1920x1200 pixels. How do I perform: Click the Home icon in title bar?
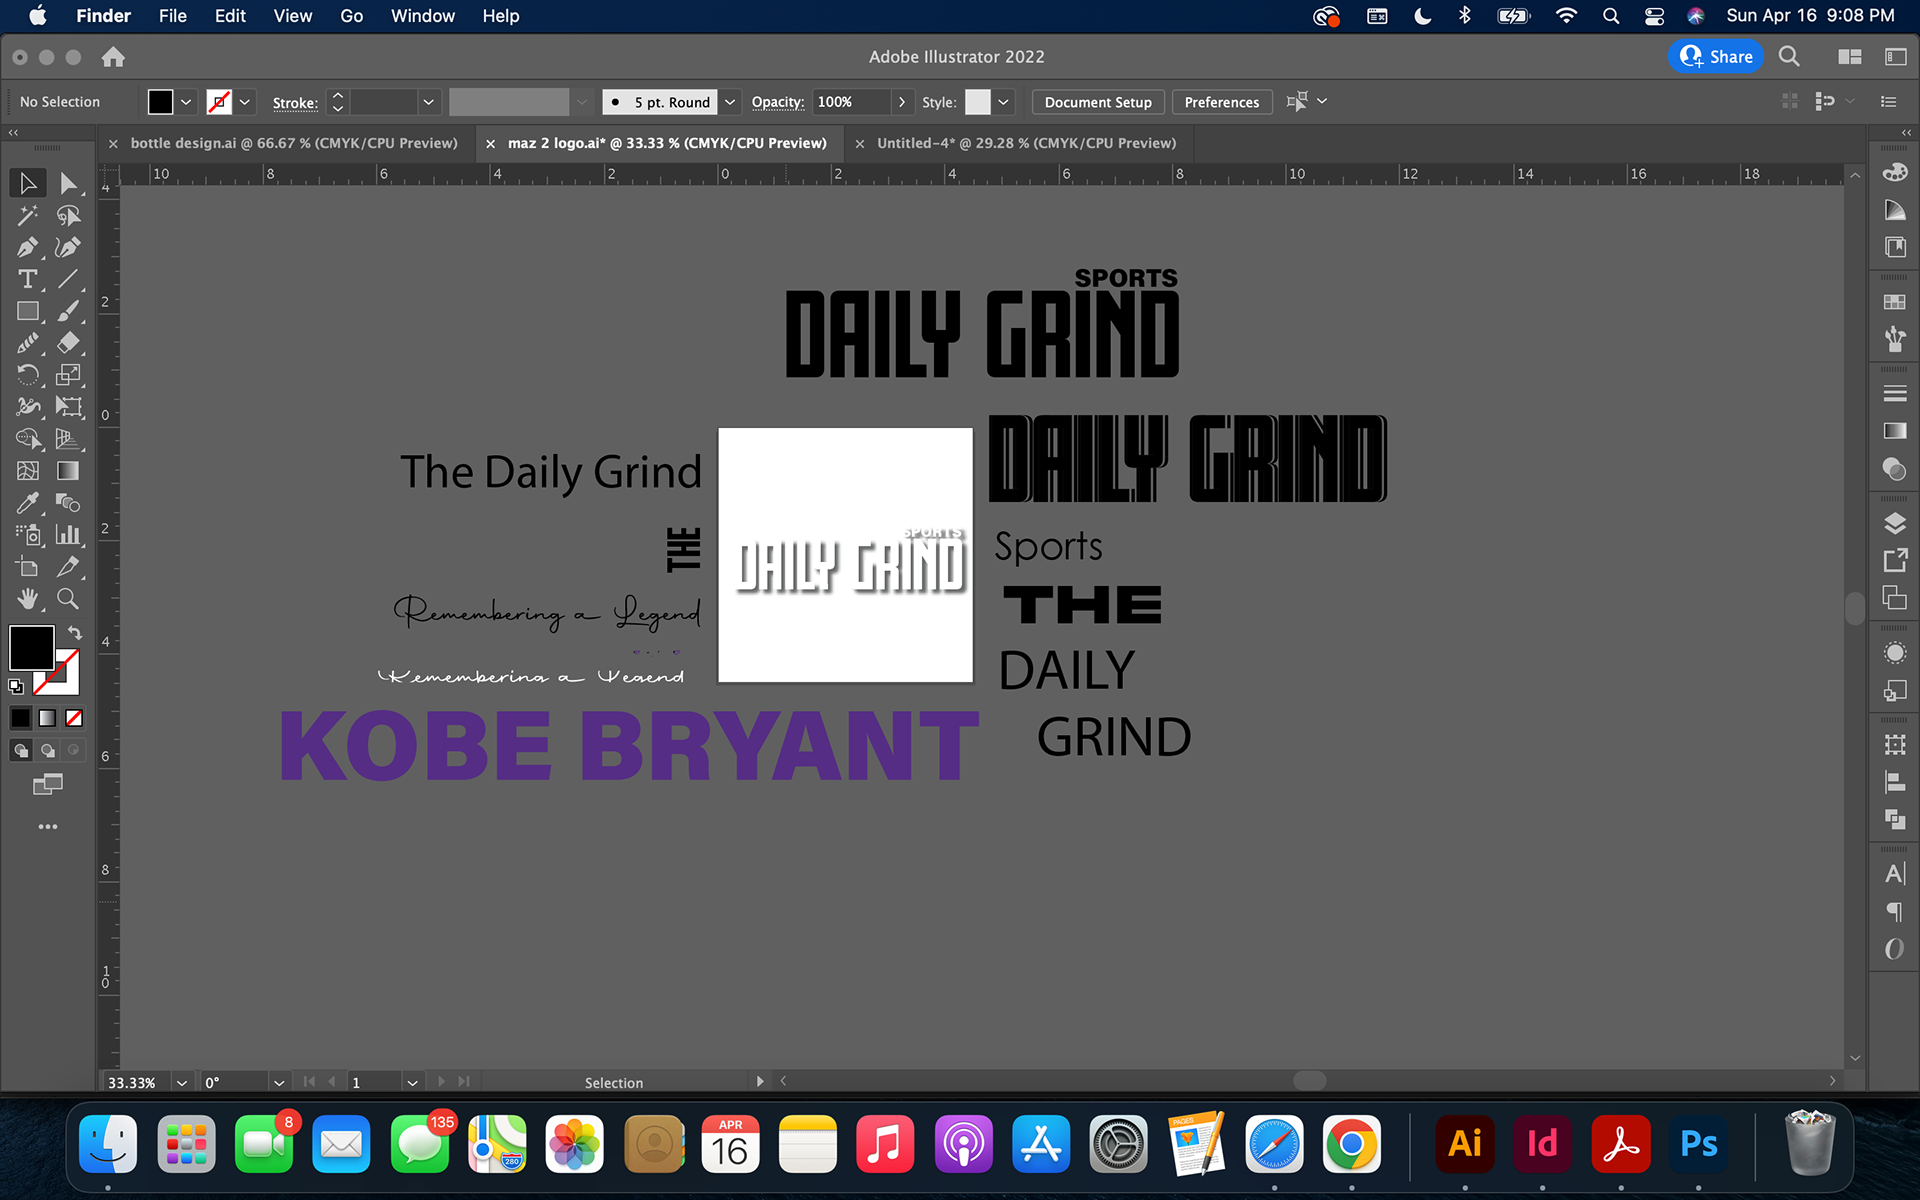[x=113, y=57]
